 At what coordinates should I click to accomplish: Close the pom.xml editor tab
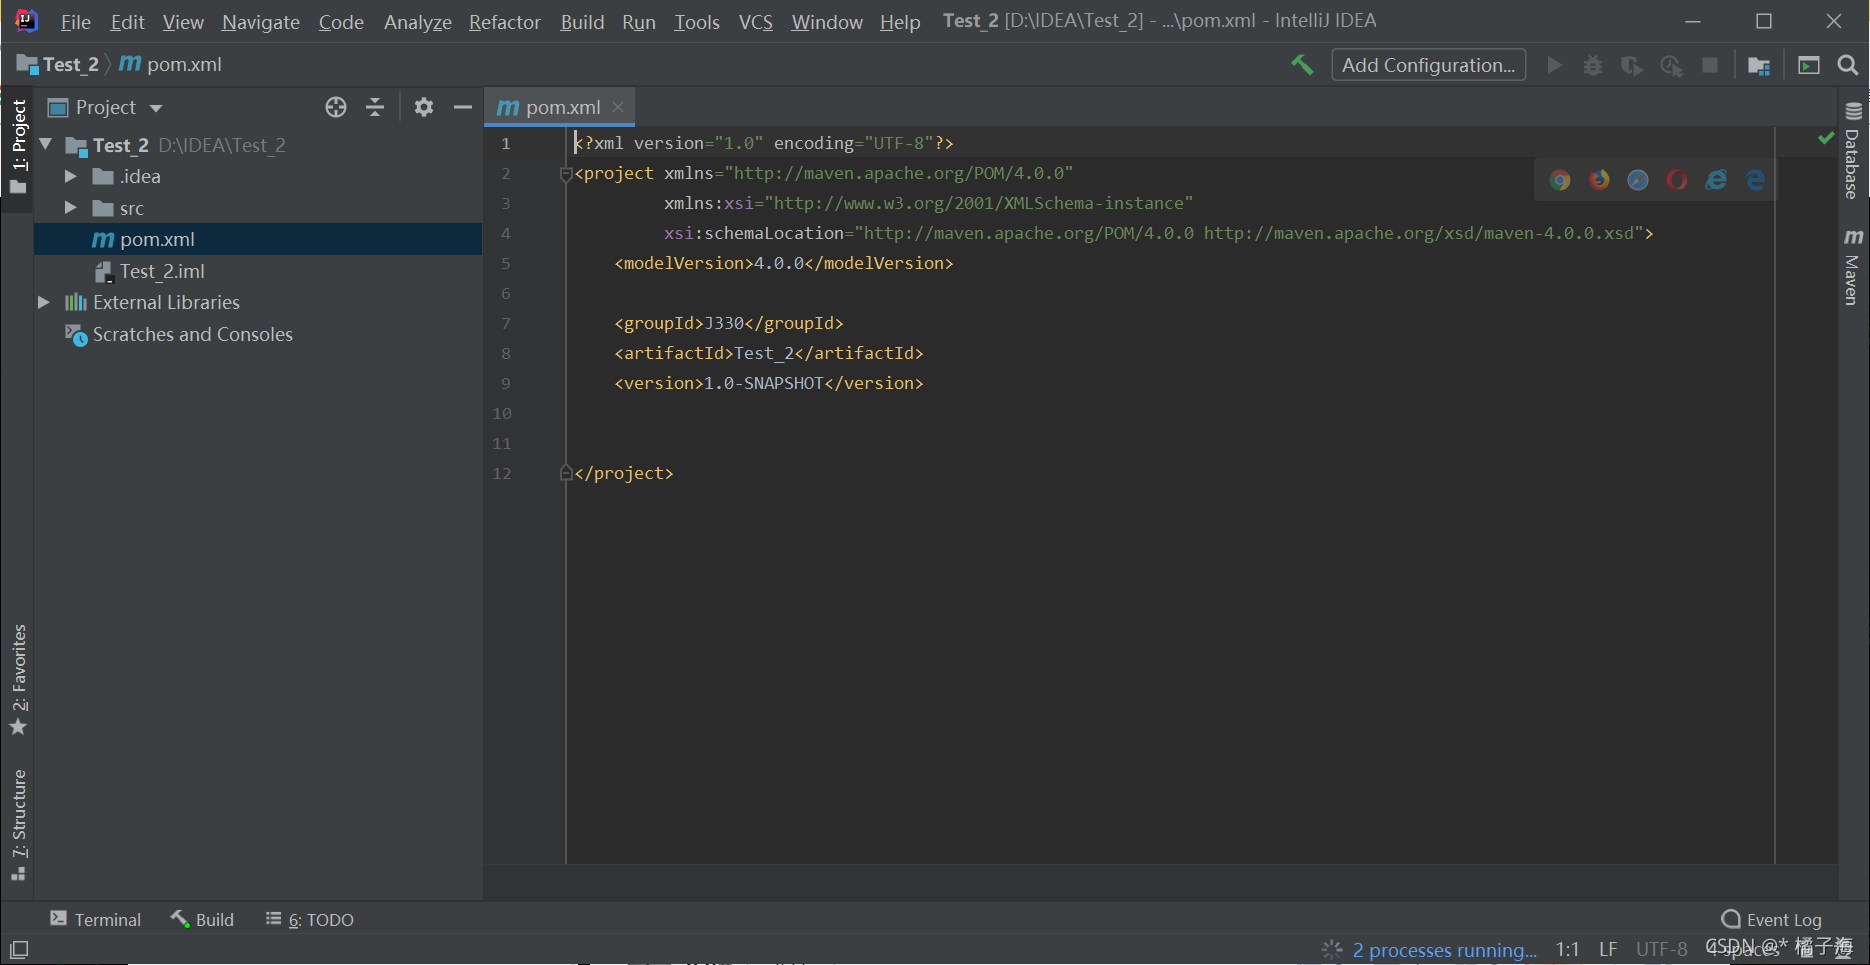[618, 107]
